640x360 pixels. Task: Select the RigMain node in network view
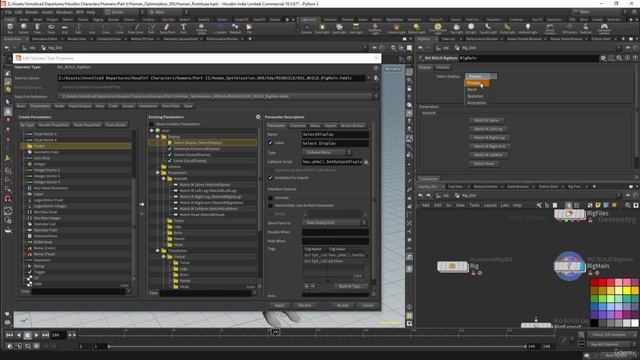click(569, 266)
